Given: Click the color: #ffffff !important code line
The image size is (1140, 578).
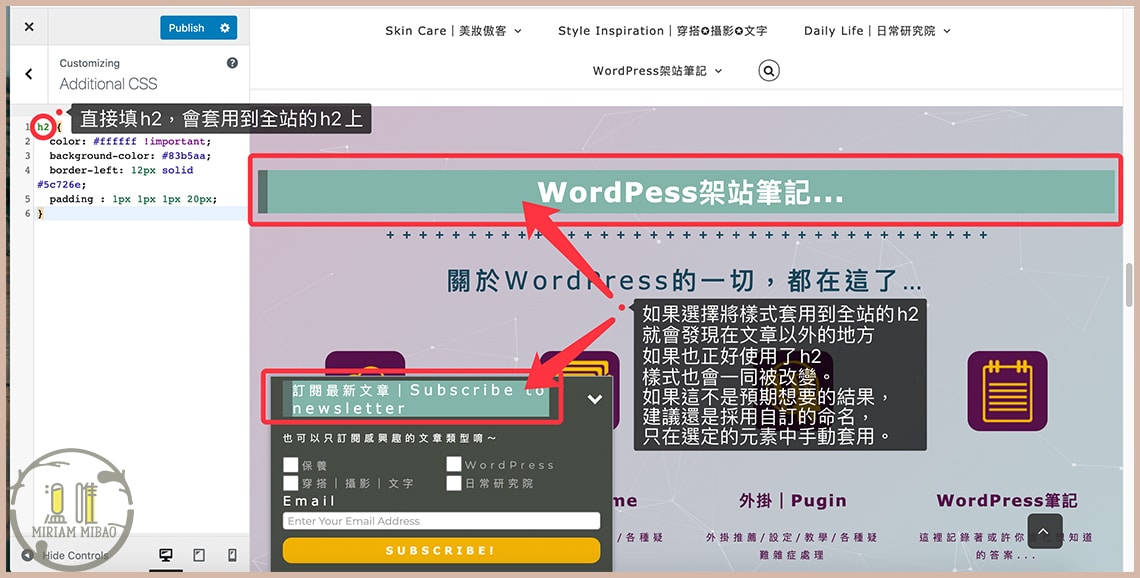Looking at the screenshot, I should [x=130, y=141].
